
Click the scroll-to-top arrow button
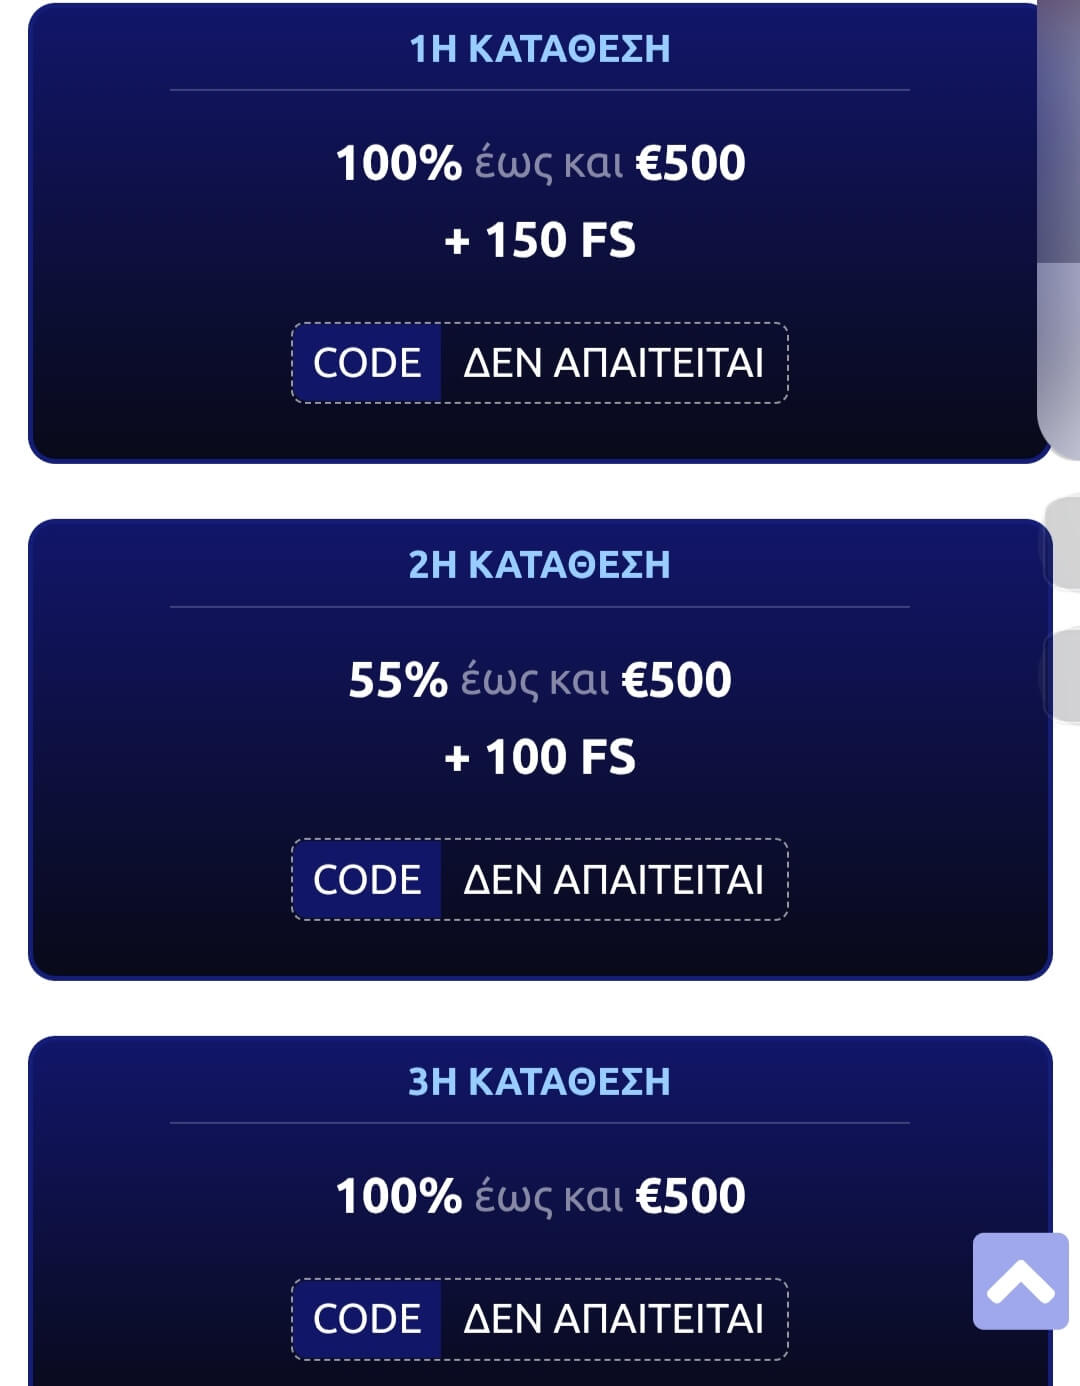pyautogui.click(x=1021, y=1281)
